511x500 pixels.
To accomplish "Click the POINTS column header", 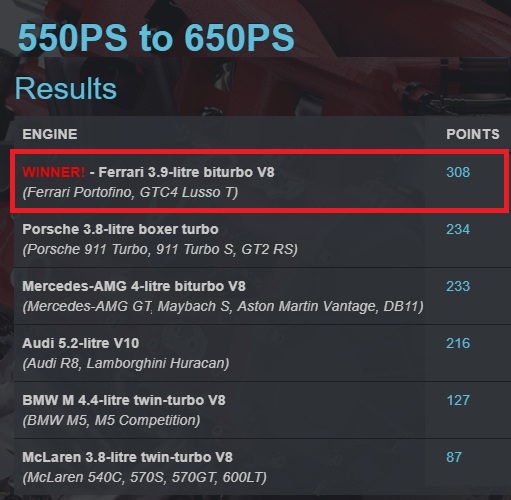I will pos(473,134).
